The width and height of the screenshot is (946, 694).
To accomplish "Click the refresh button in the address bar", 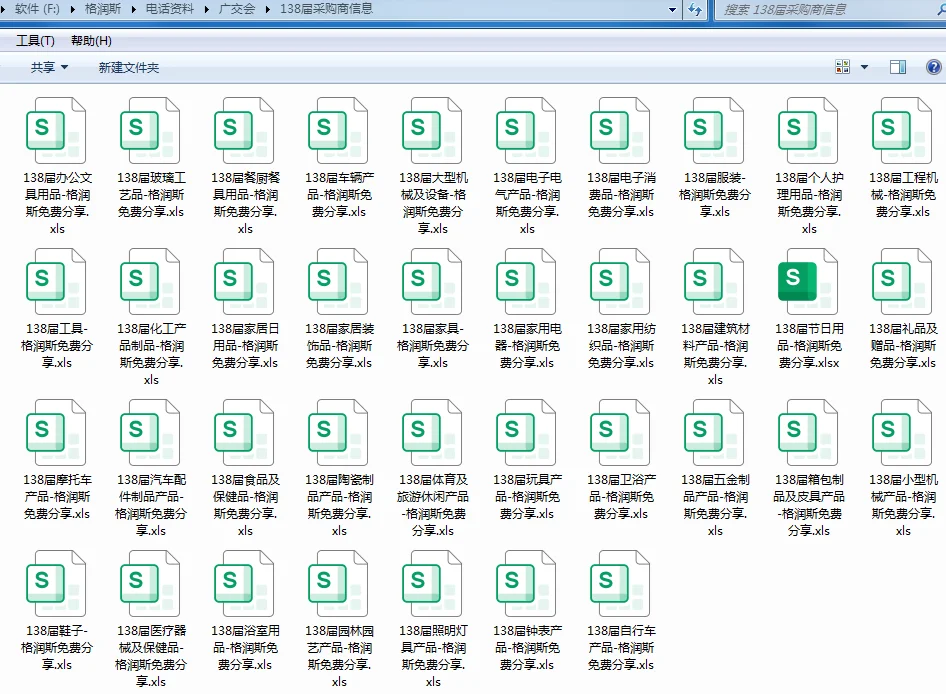I will point(695,11).
